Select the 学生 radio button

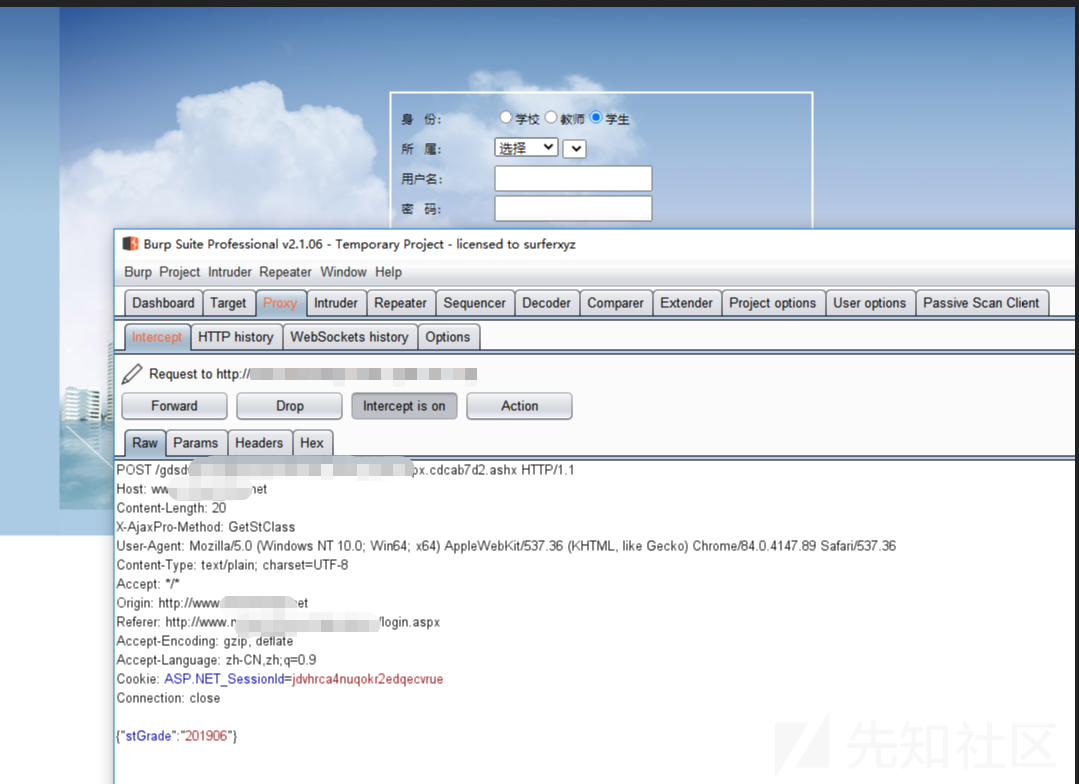tap(596, 117)
